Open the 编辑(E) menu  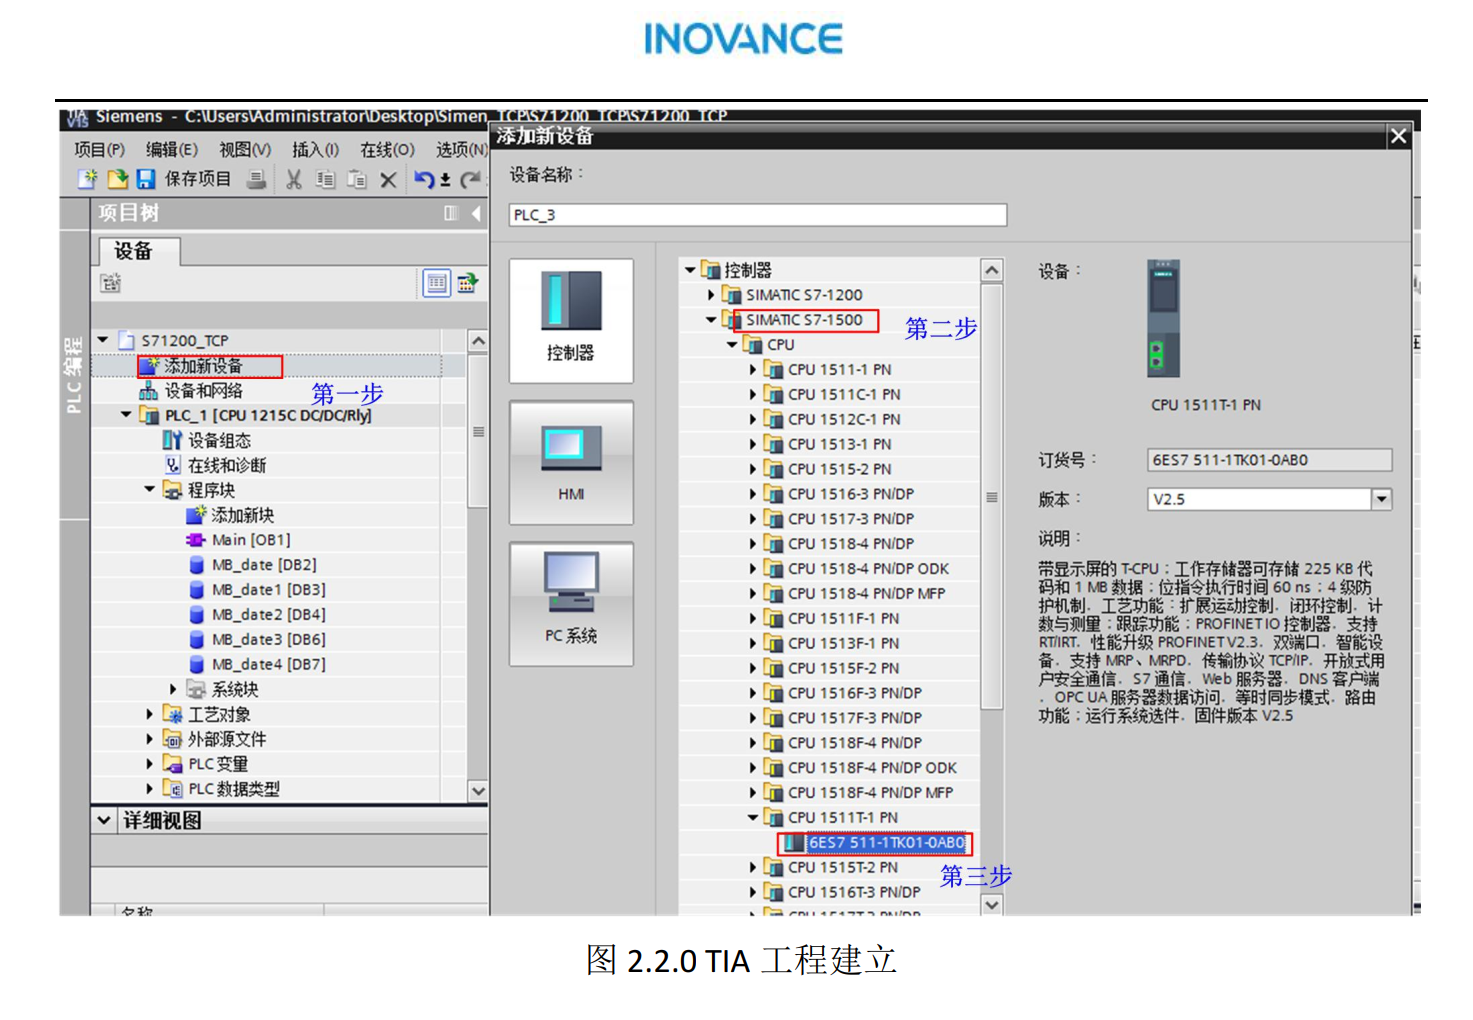(171, 149)
